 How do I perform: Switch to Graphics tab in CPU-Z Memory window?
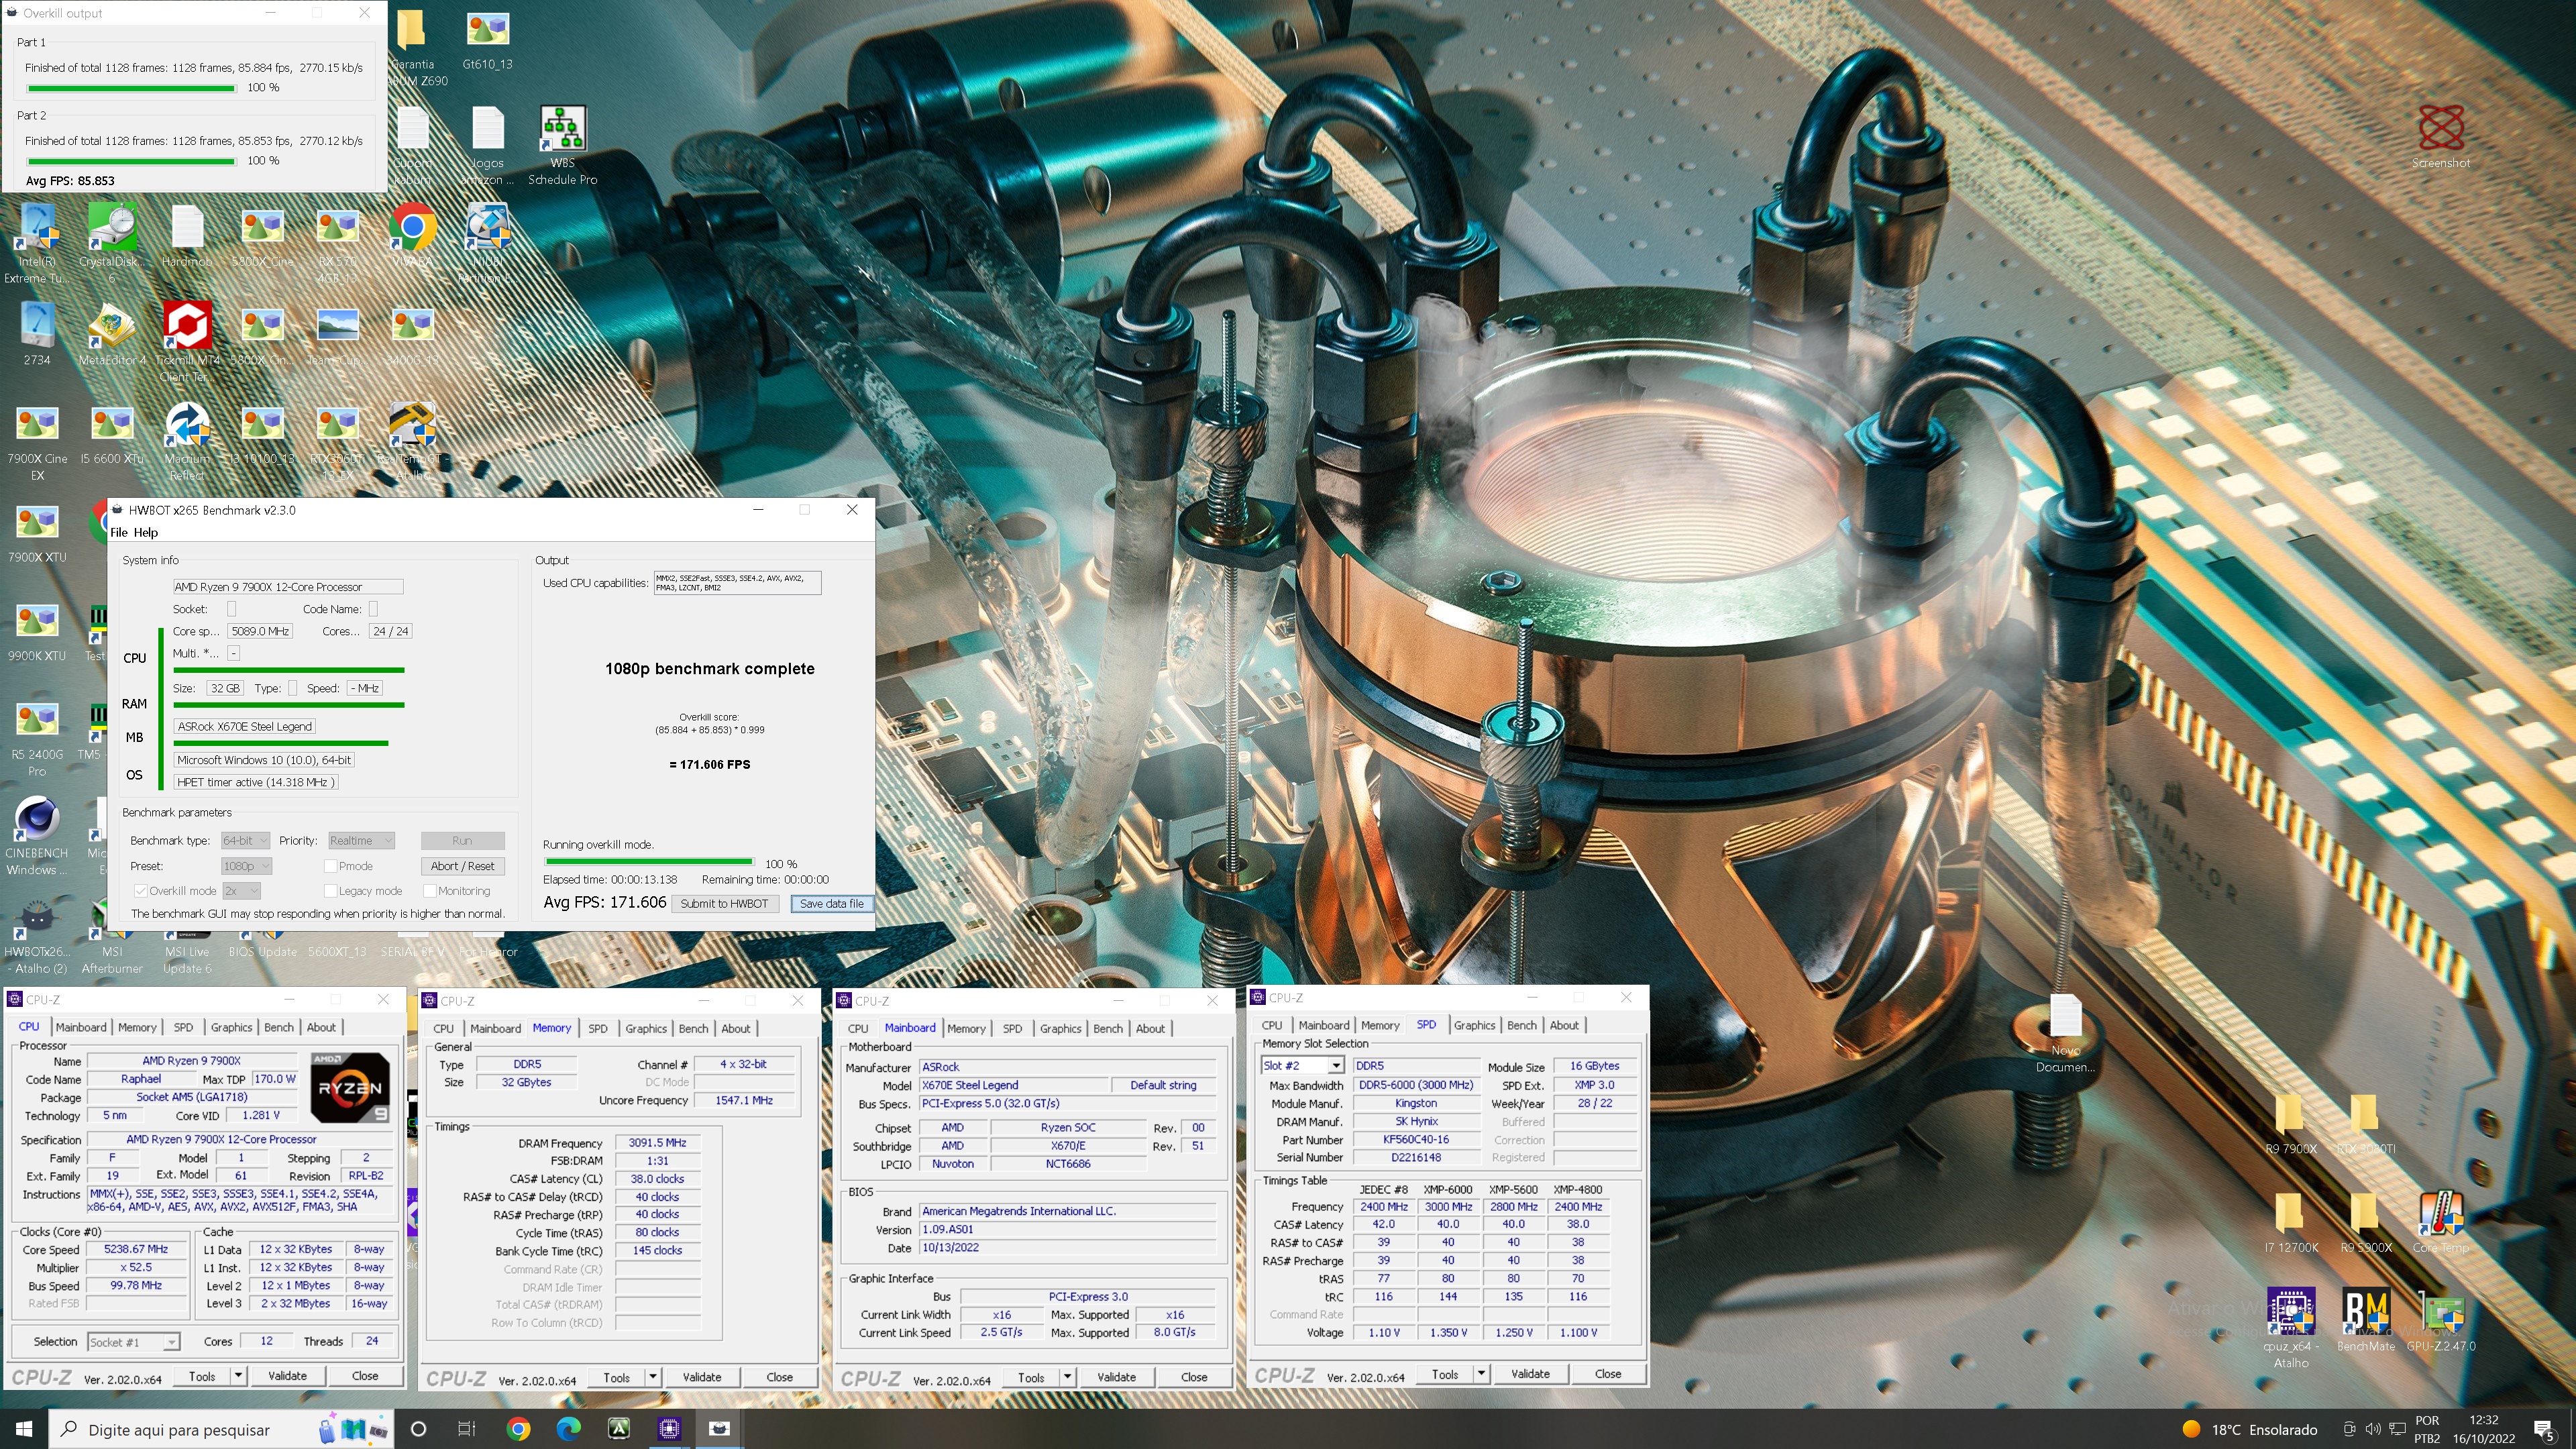[646, 1028]
